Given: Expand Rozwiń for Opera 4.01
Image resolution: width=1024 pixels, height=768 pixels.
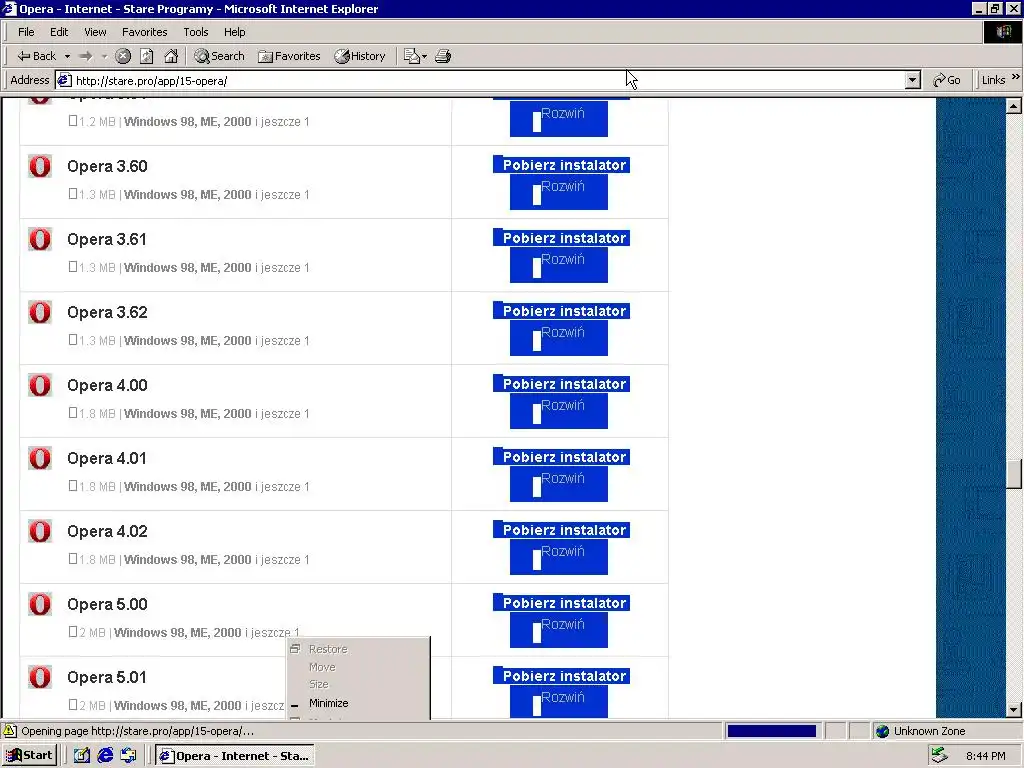Looking at the screenshot, I should 559,485.
